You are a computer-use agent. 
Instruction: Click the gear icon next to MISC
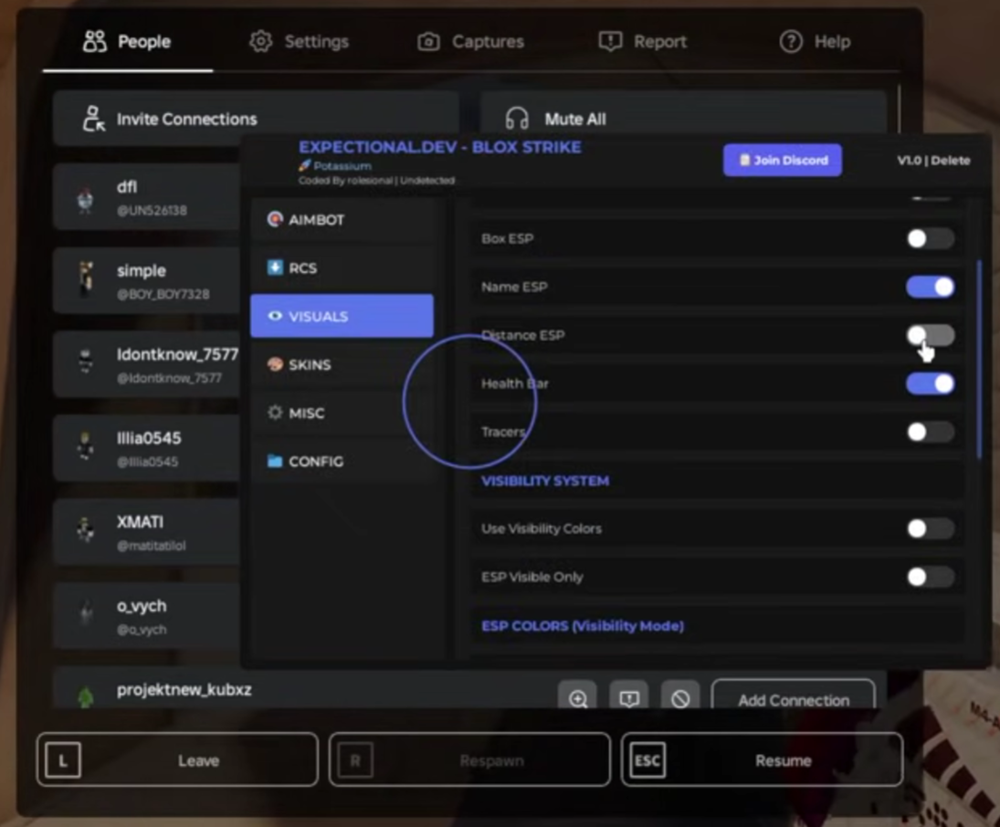275,413
